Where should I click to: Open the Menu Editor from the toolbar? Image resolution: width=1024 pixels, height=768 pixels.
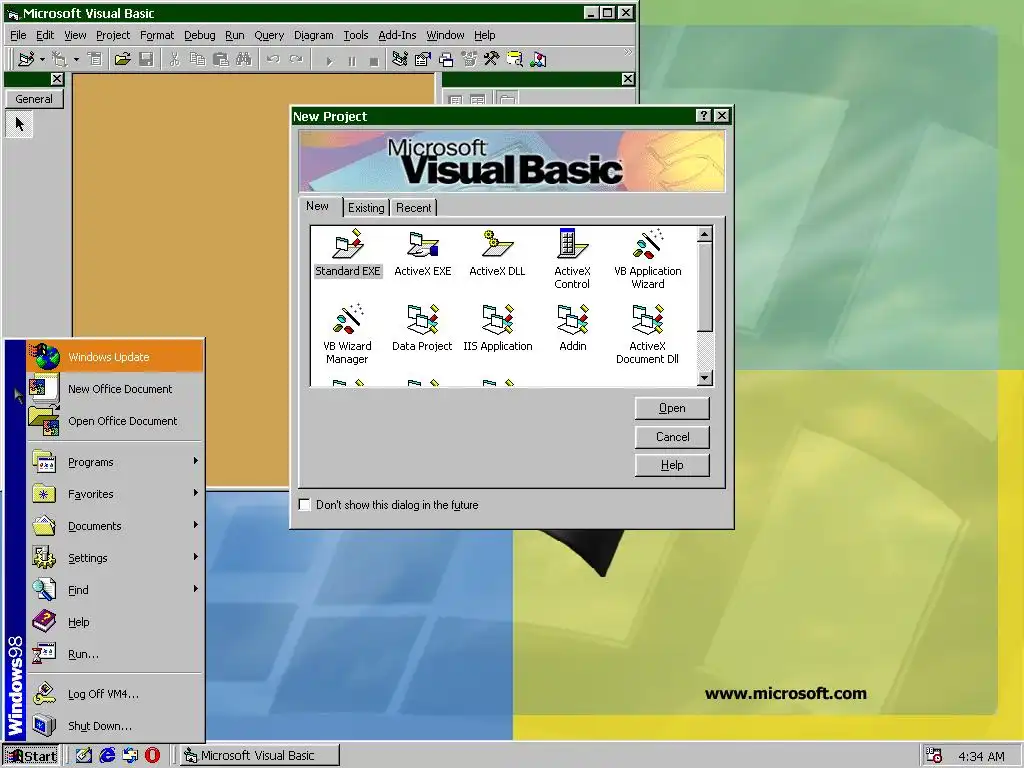(x=95, y=59)
